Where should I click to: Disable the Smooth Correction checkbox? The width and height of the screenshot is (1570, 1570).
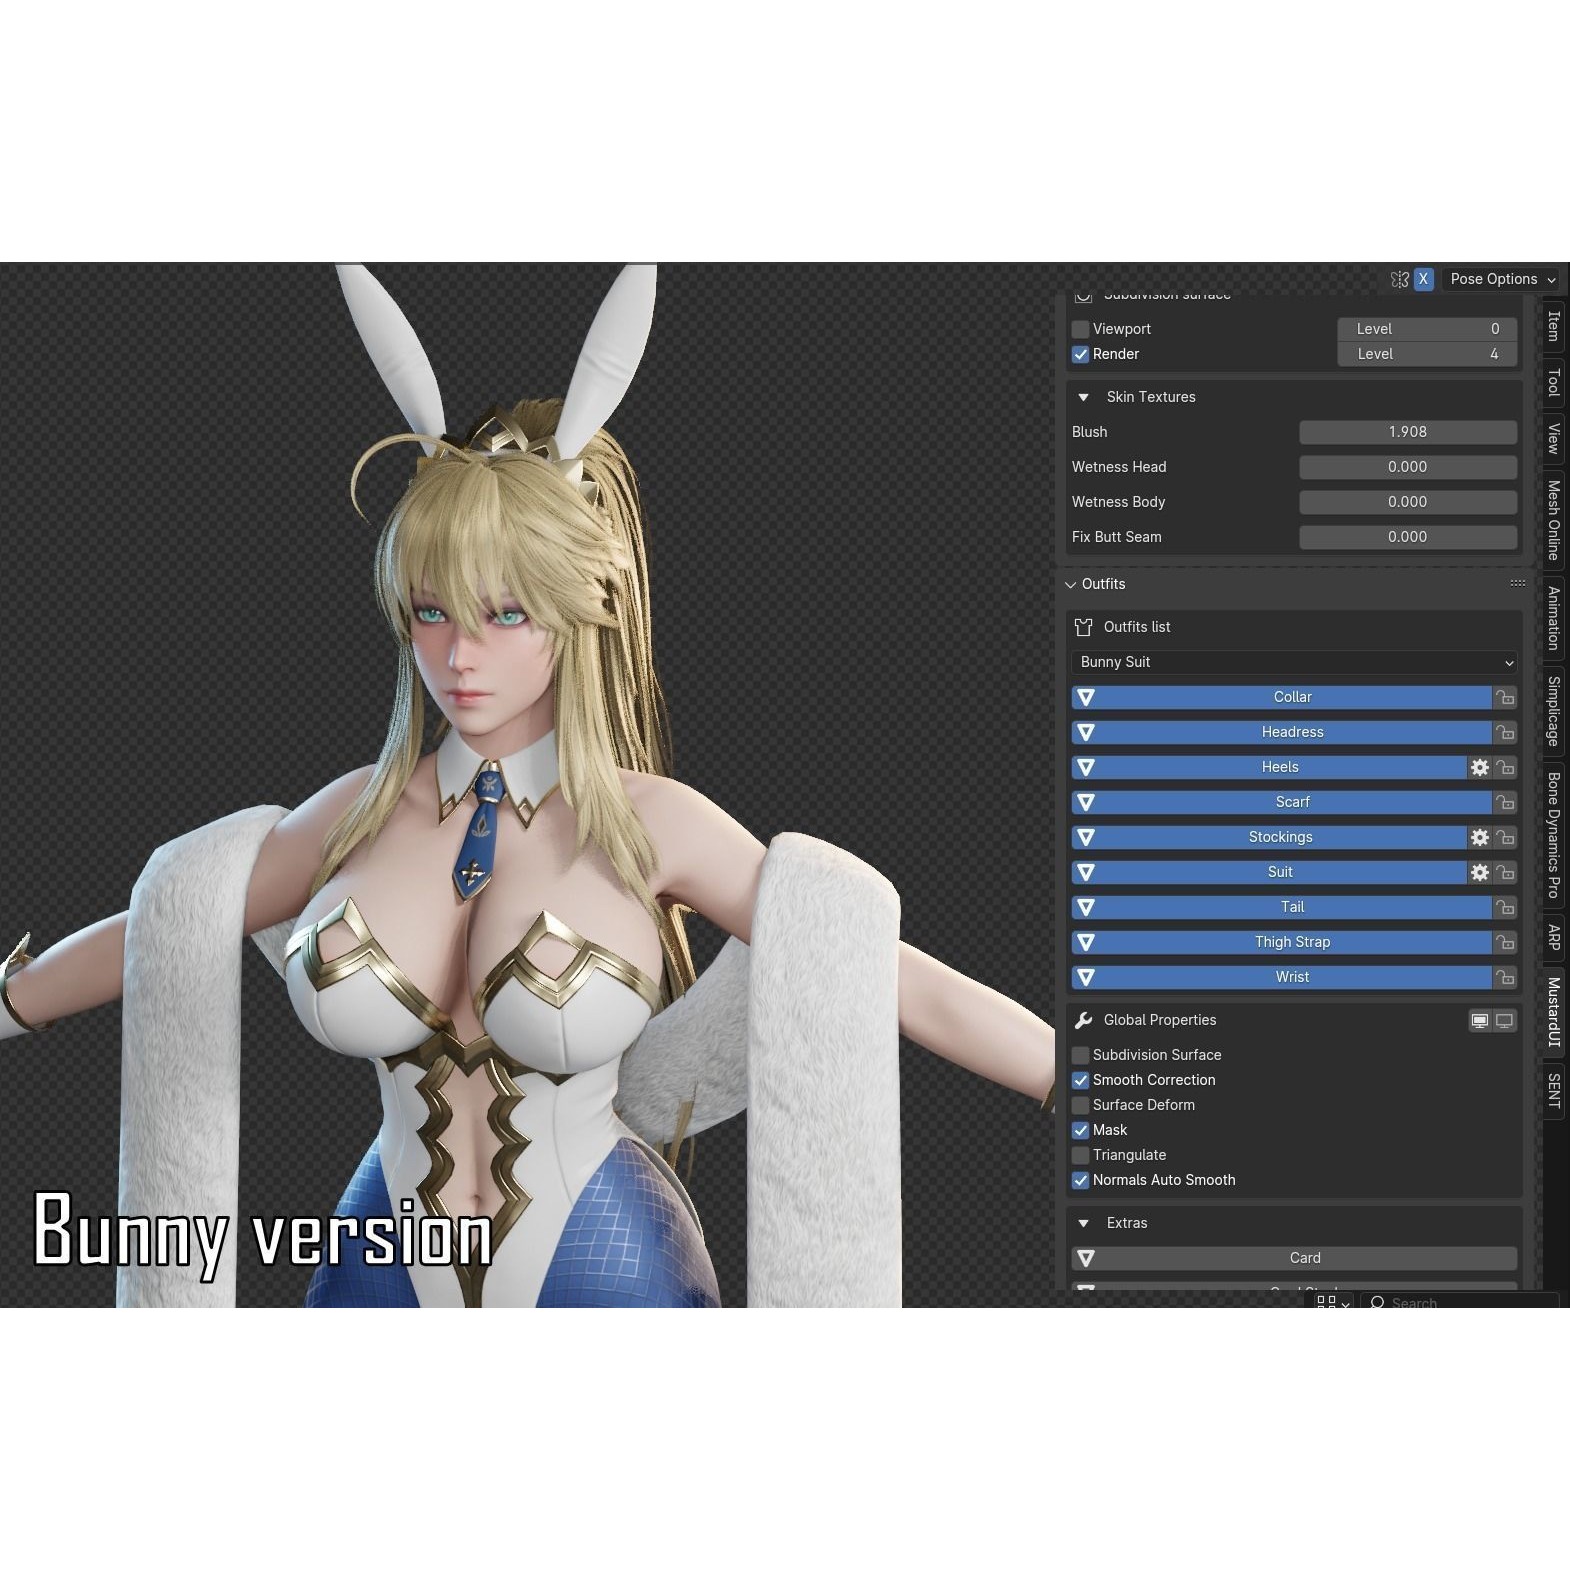click(1080, 1080)
